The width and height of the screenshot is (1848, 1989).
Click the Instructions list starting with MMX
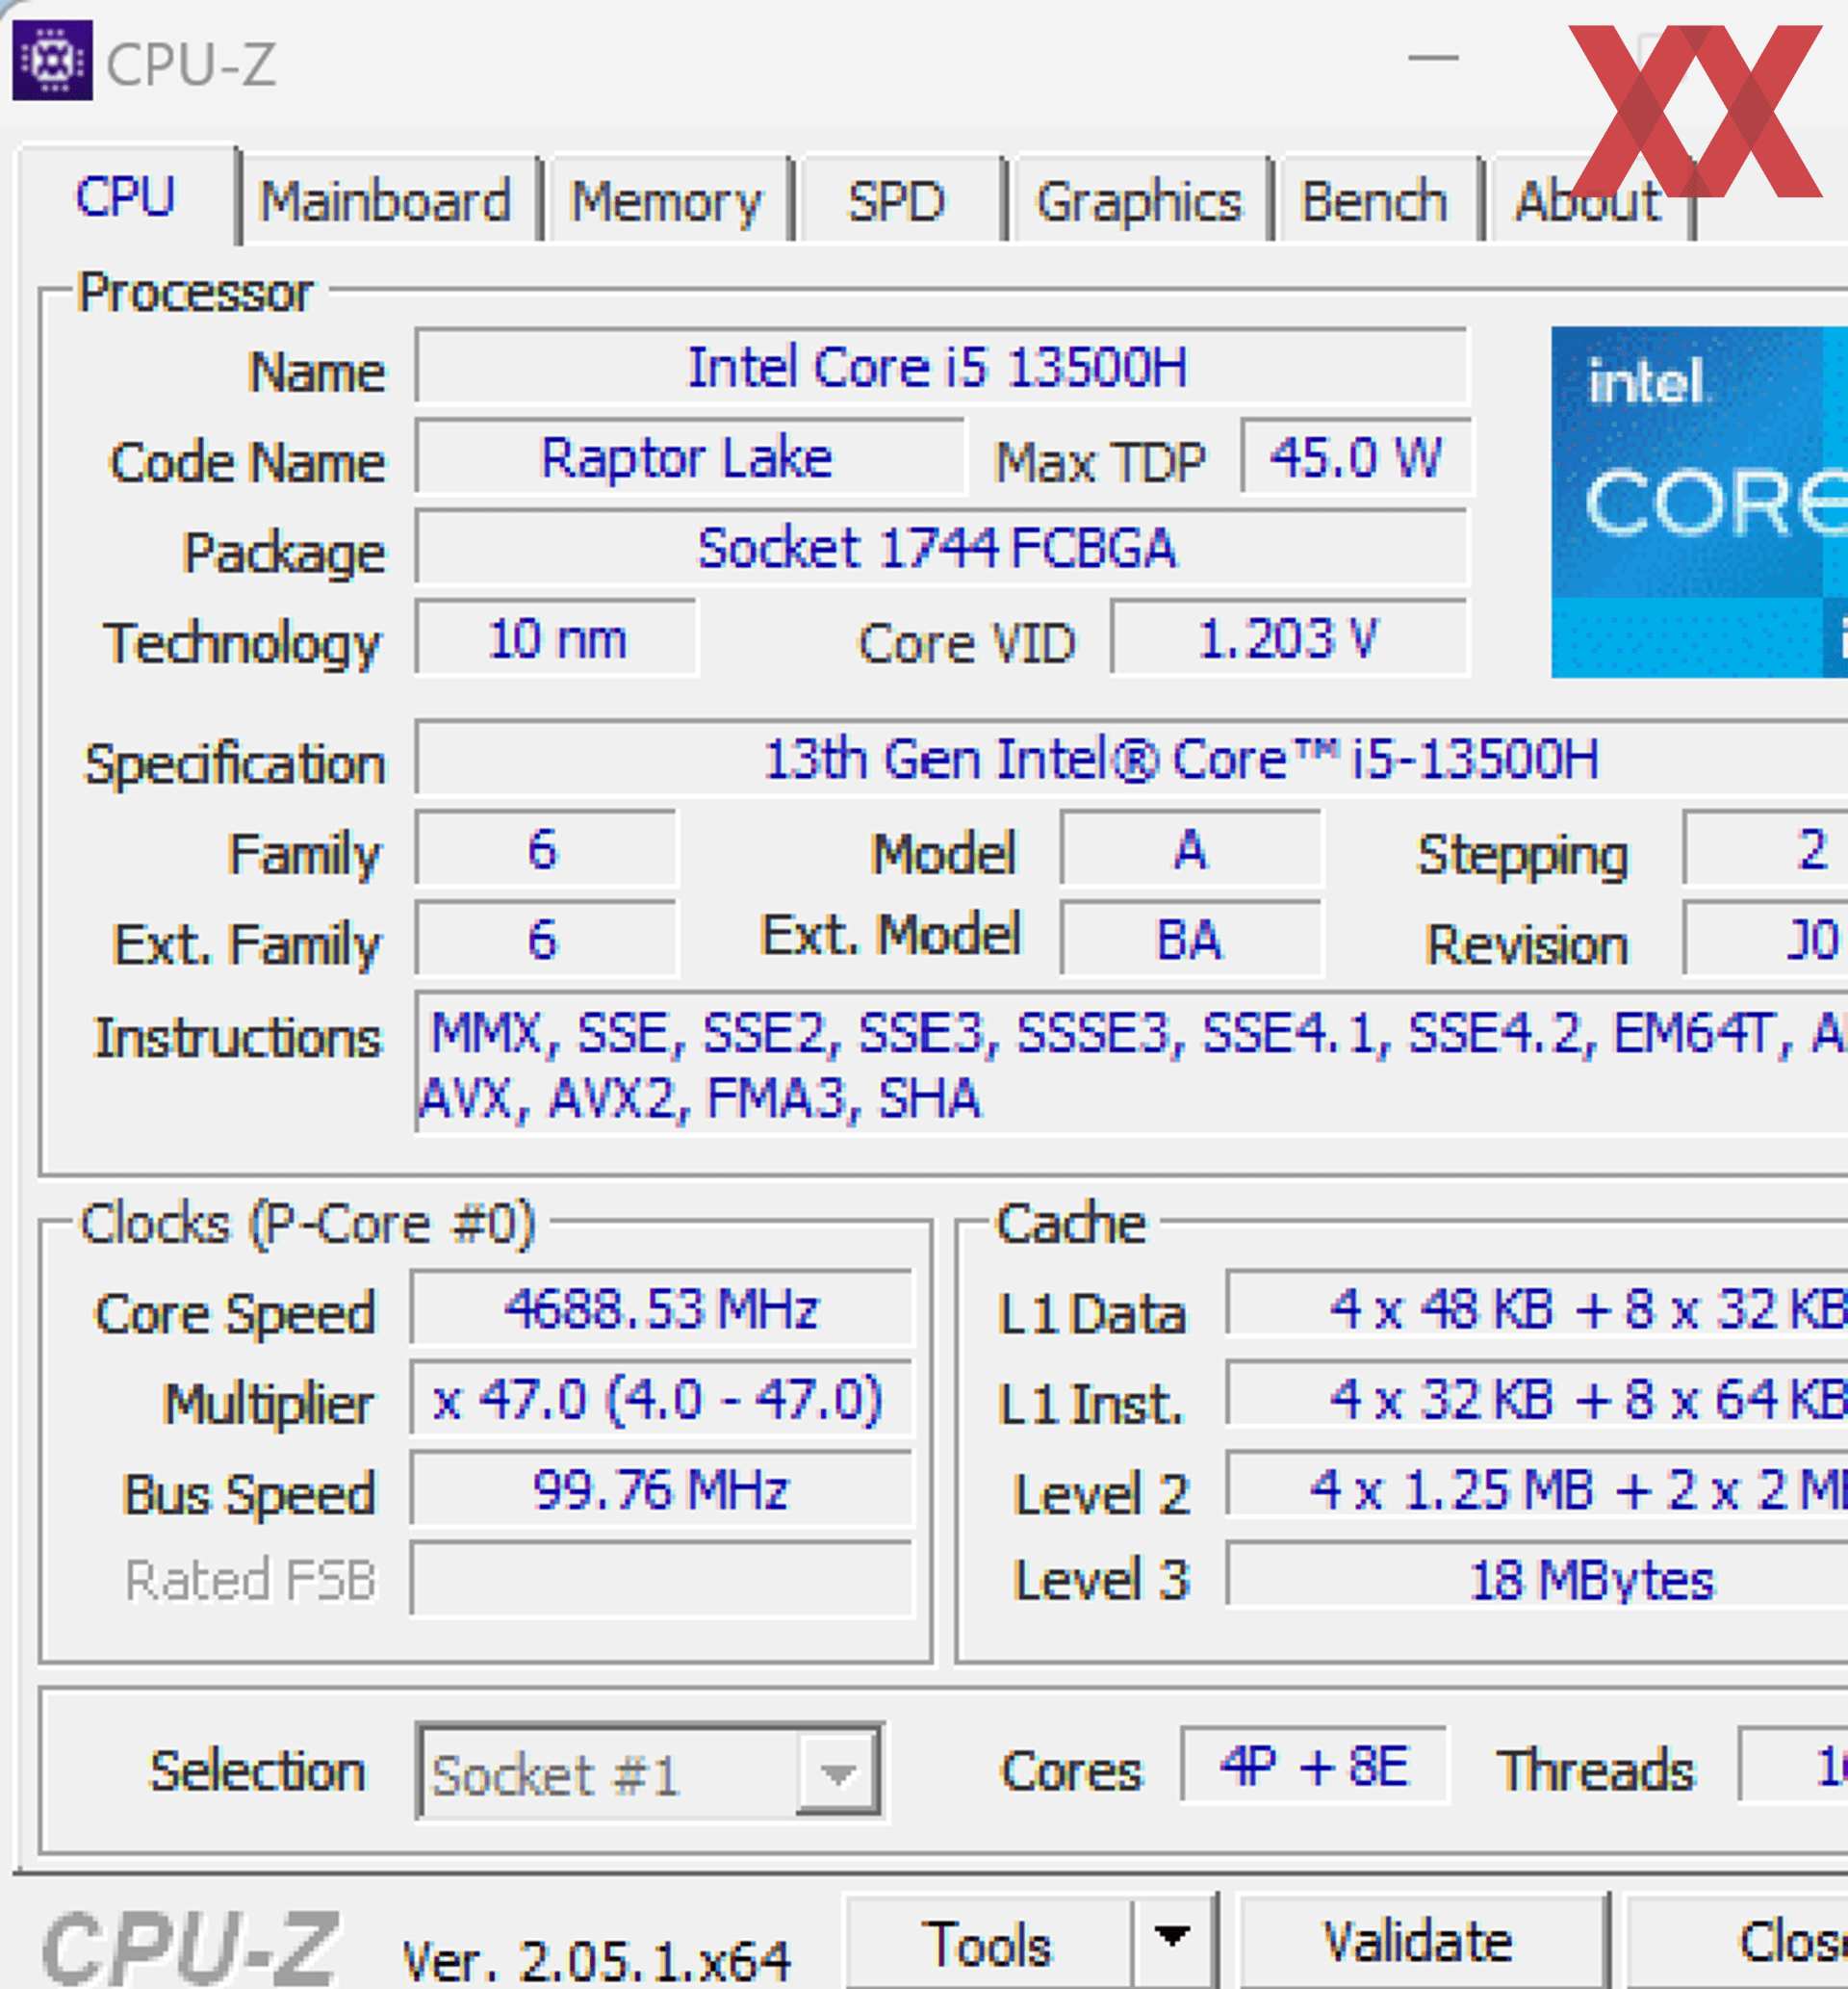1132,1064
